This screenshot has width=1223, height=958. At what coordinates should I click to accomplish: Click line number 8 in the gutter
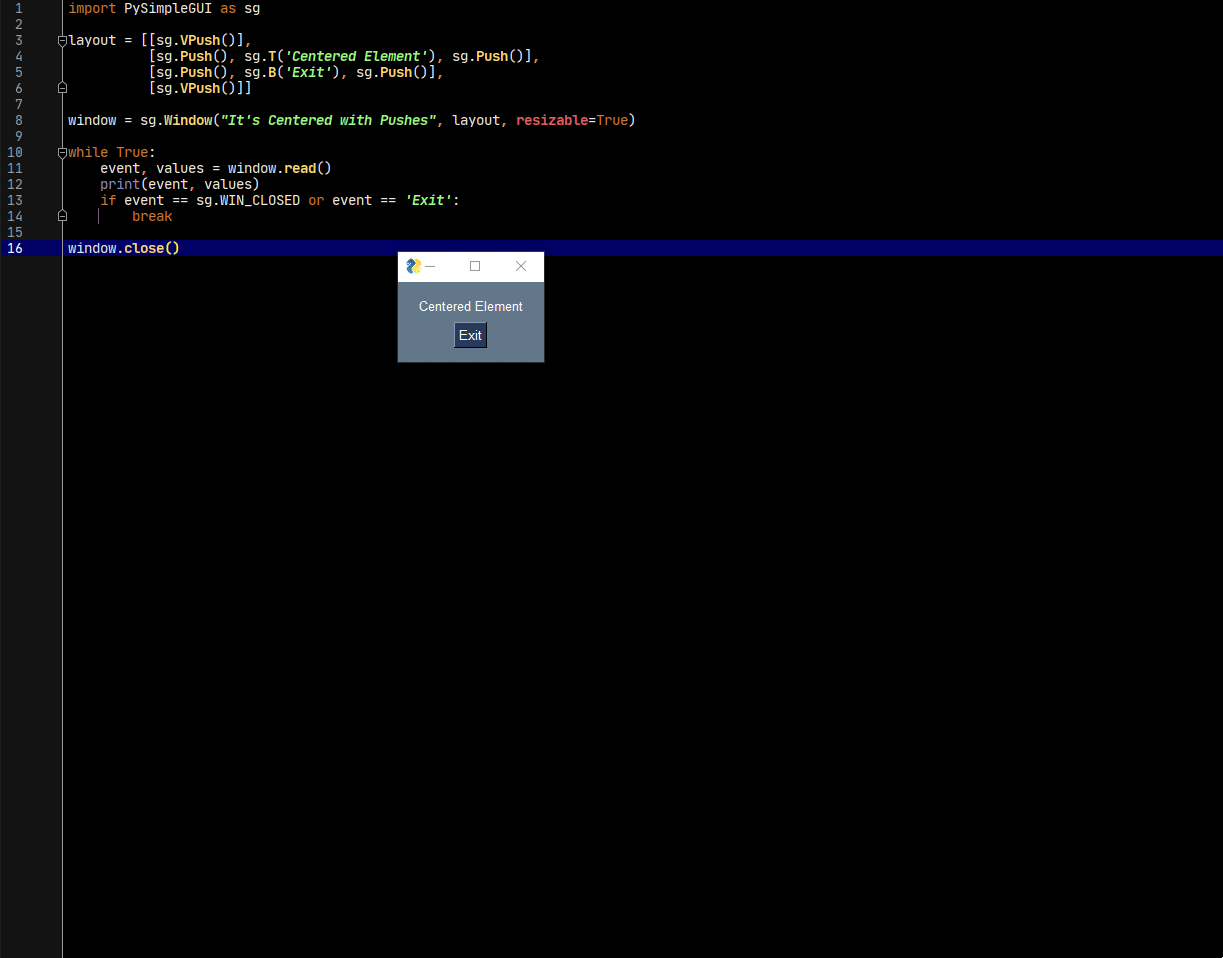18,120
